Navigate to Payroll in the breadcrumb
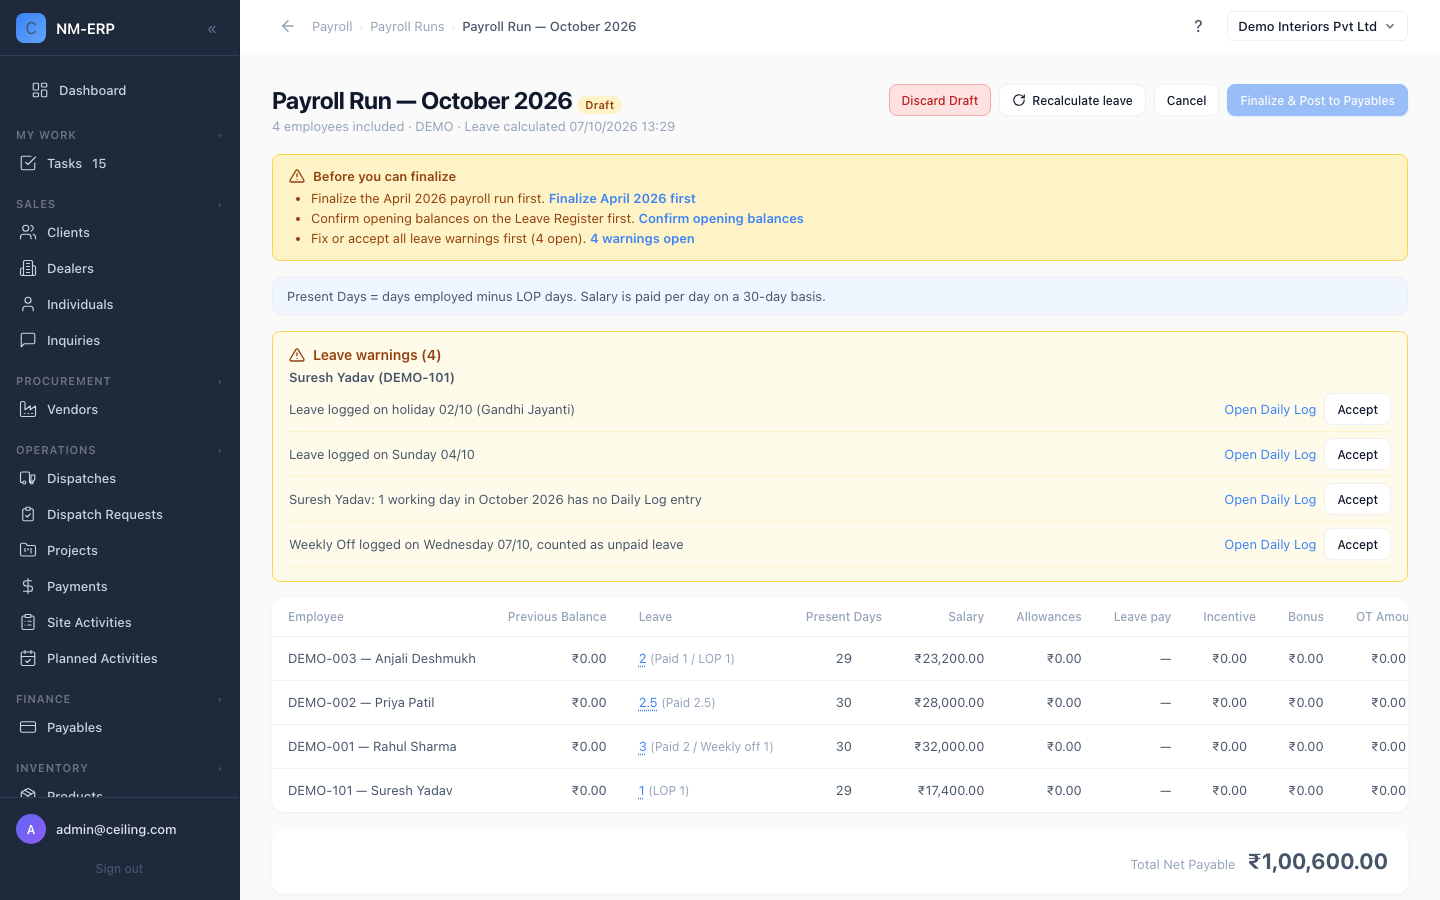The width and height of the screenshot is (1440, 900). [x=332, y=26]
